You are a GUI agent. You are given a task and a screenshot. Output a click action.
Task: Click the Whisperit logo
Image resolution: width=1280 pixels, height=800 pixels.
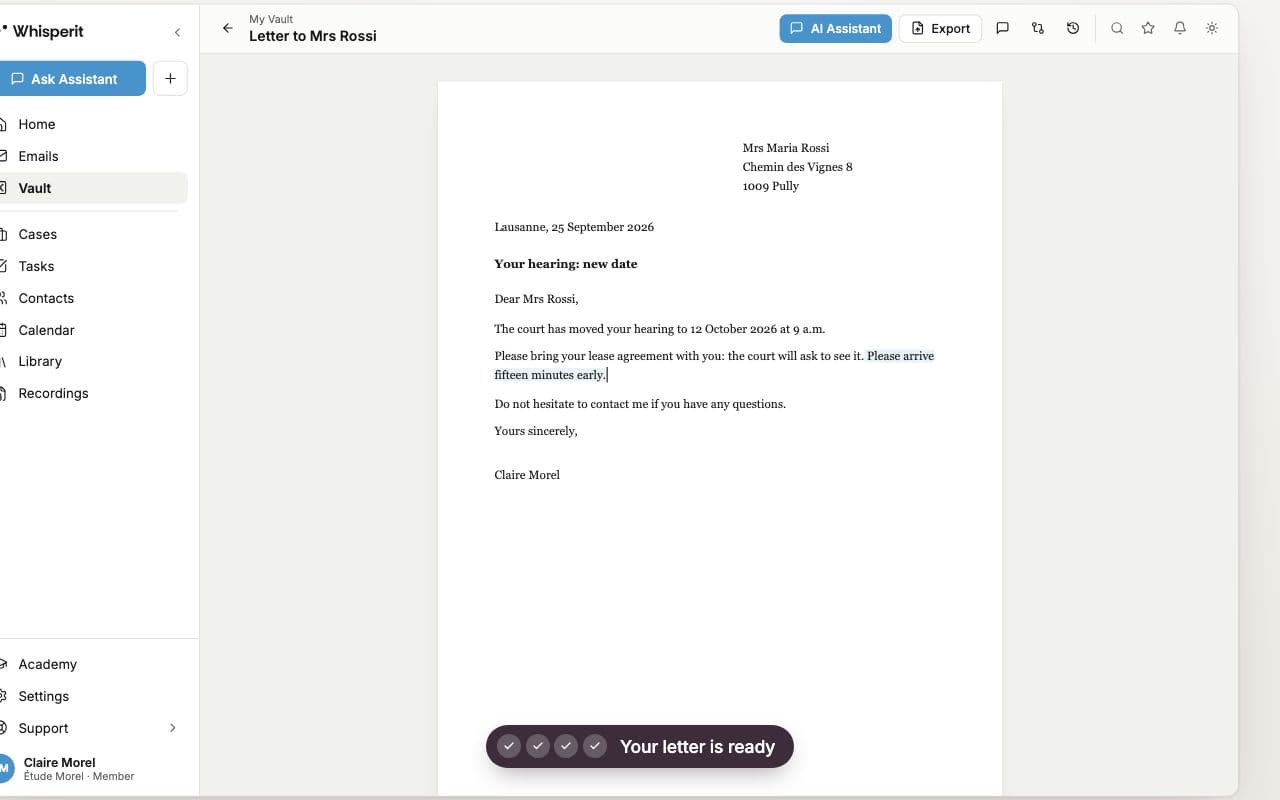[x=42, y=31]
